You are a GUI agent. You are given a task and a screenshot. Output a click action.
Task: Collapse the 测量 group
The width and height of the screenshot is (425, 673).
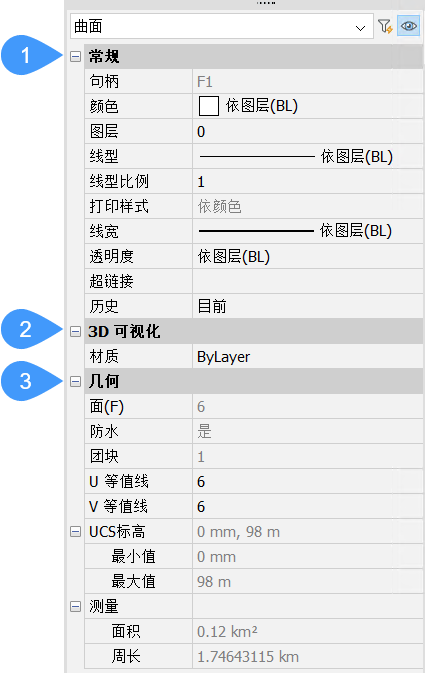click(75, 606)
